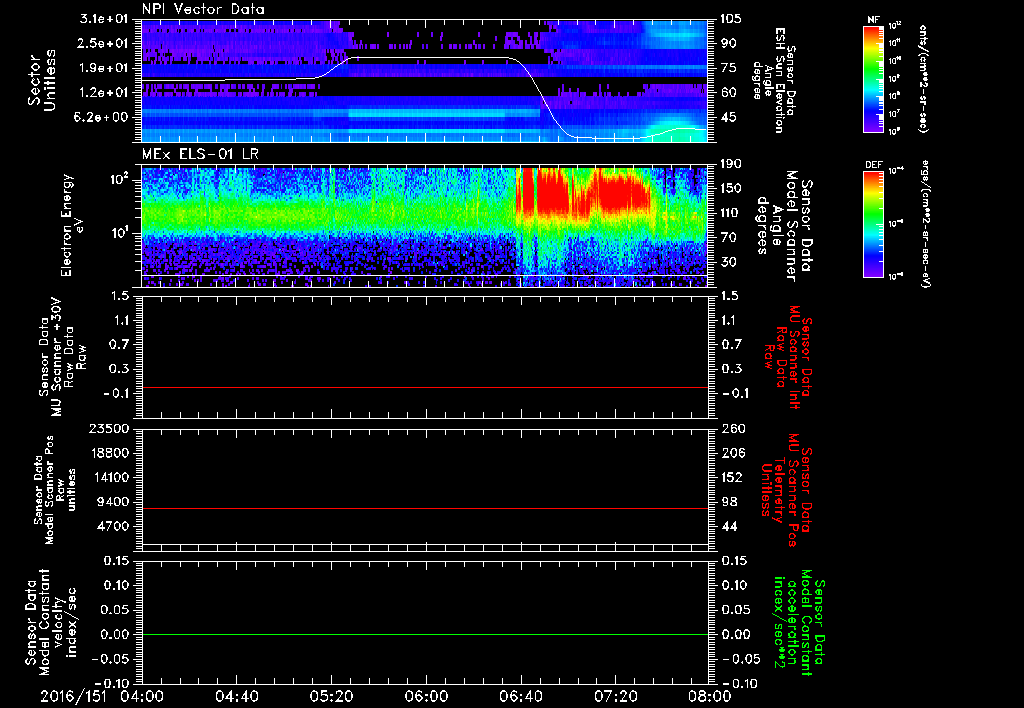
Task: Click the '04:00' time axis label
Action: click(142, 696)
